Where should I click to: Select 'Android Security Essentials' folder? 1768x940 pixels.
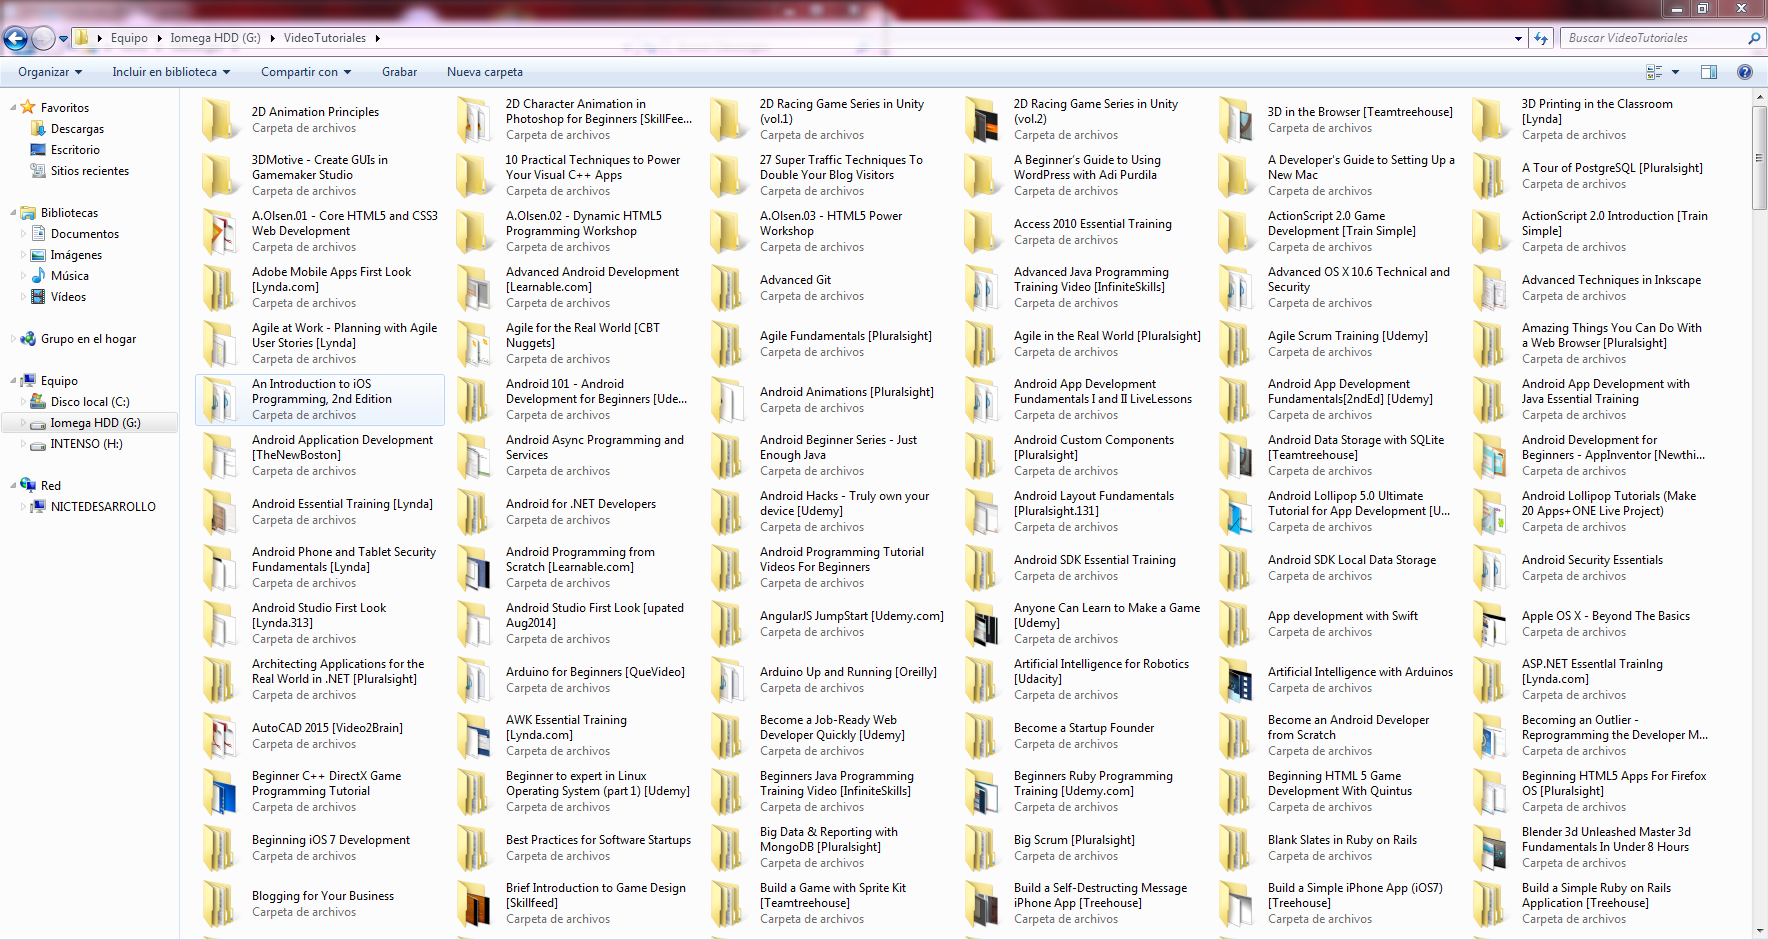tap(1590, 568)
